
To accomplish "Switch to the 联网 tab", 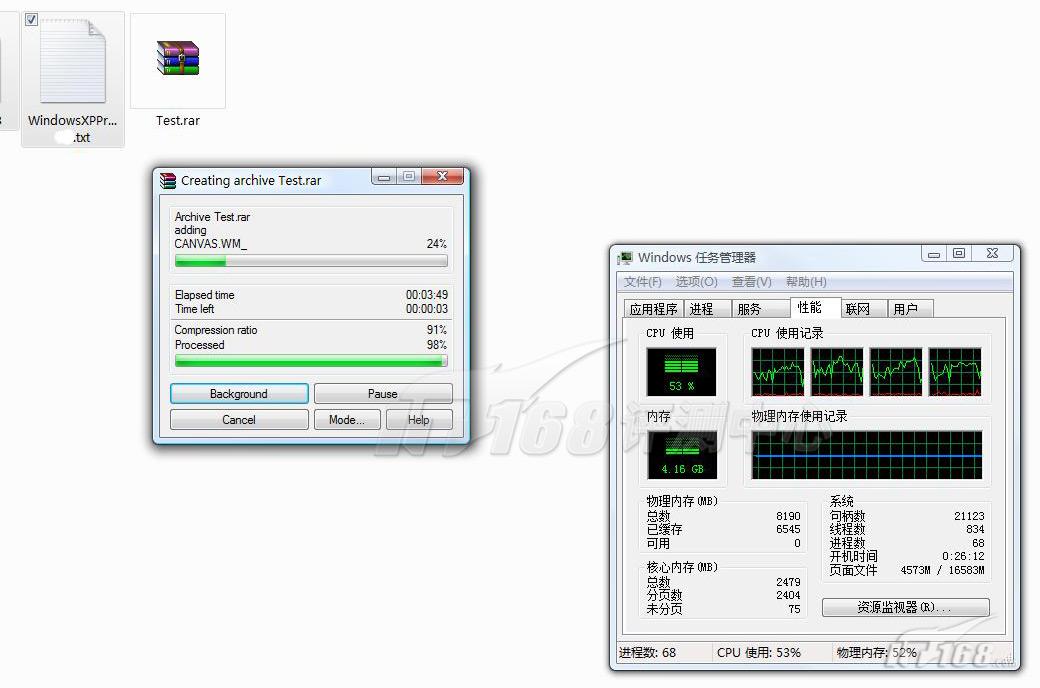I will (857, 309).
